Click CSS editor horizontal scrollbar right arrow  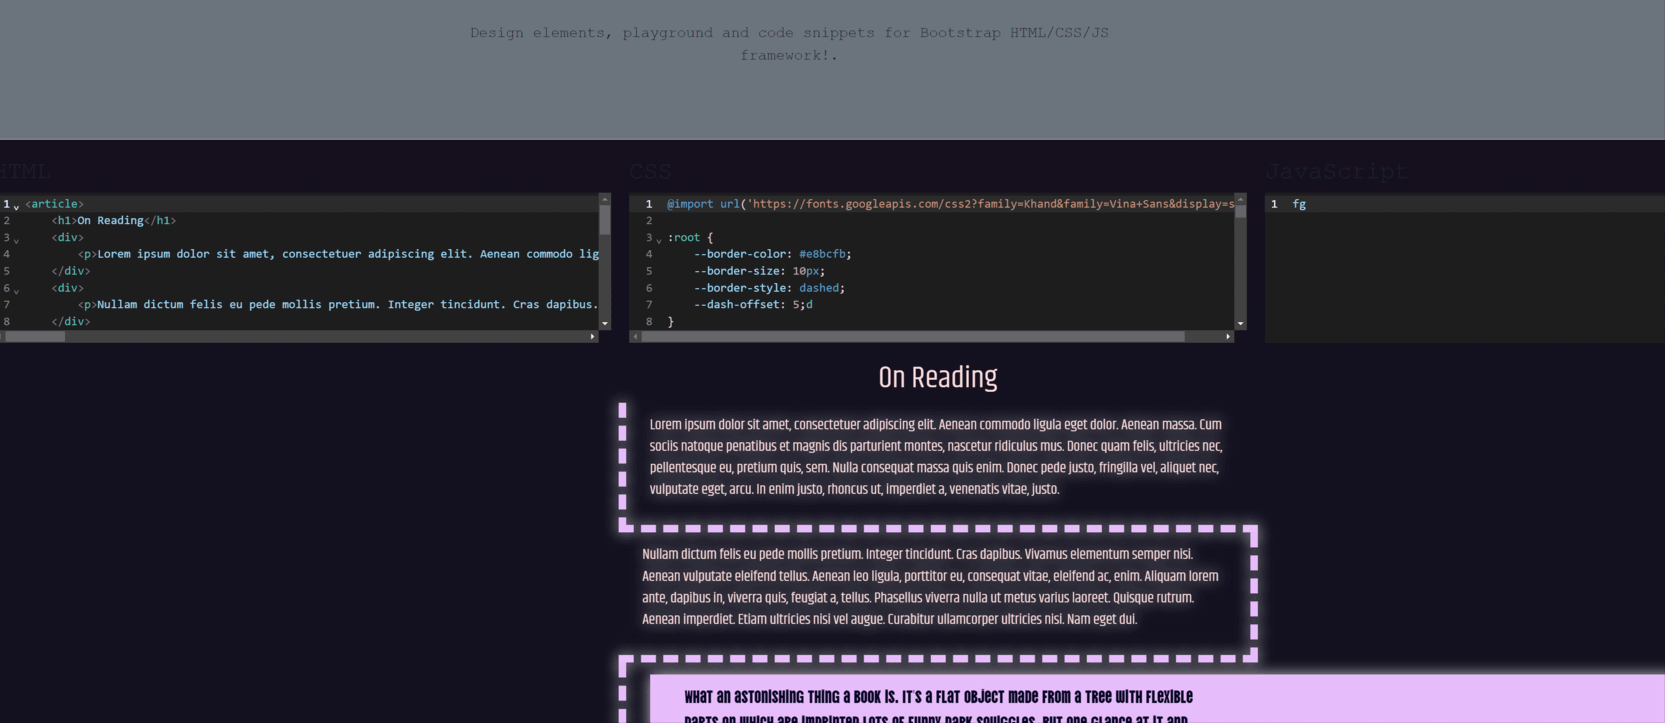[x=1228, y=337]
